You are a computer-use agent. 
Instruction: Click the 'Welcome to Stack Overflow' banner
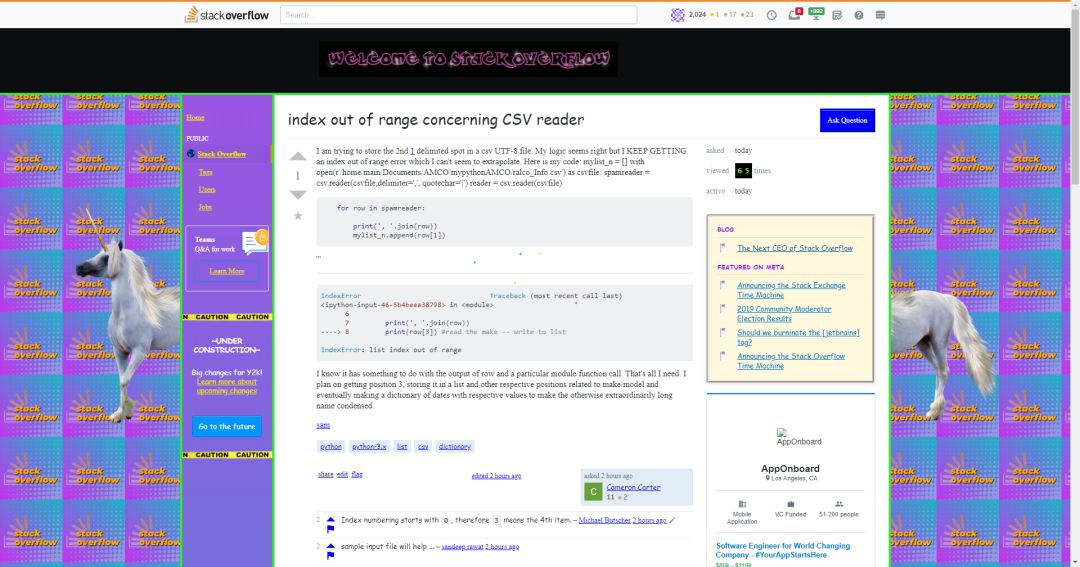tap(468, 59)
